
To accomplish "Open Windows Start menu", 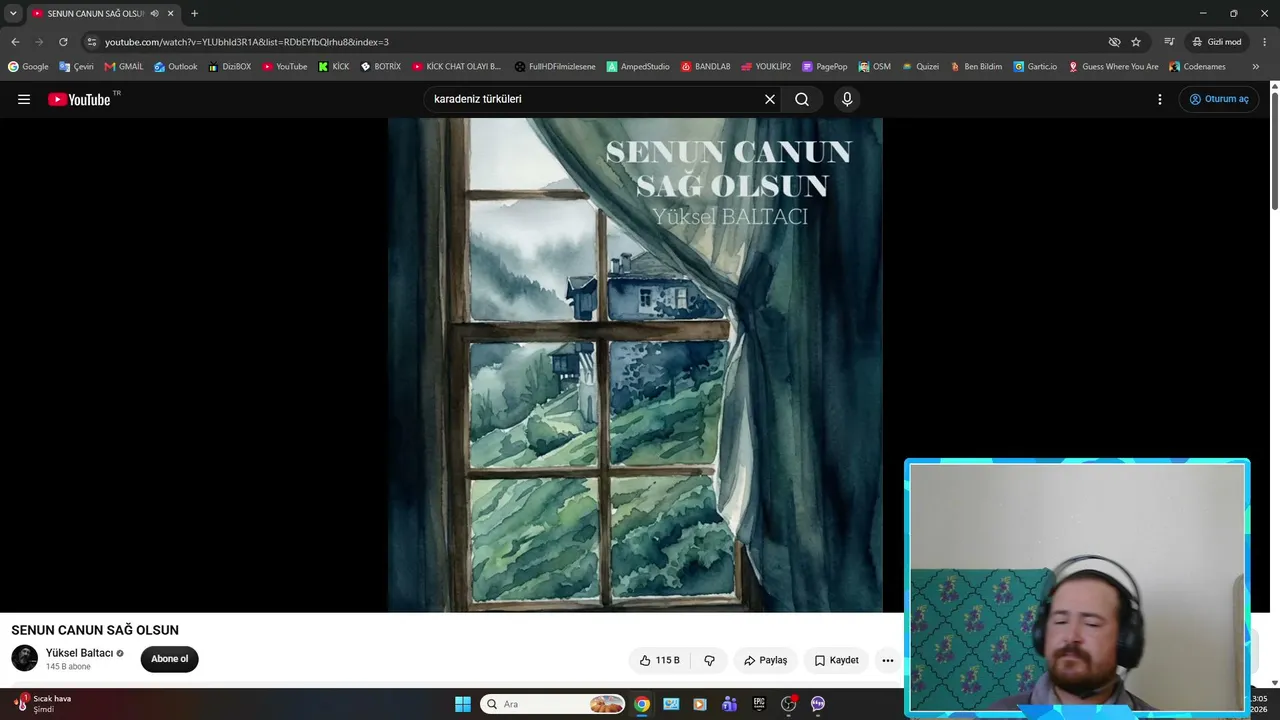I will click(463, 704).
